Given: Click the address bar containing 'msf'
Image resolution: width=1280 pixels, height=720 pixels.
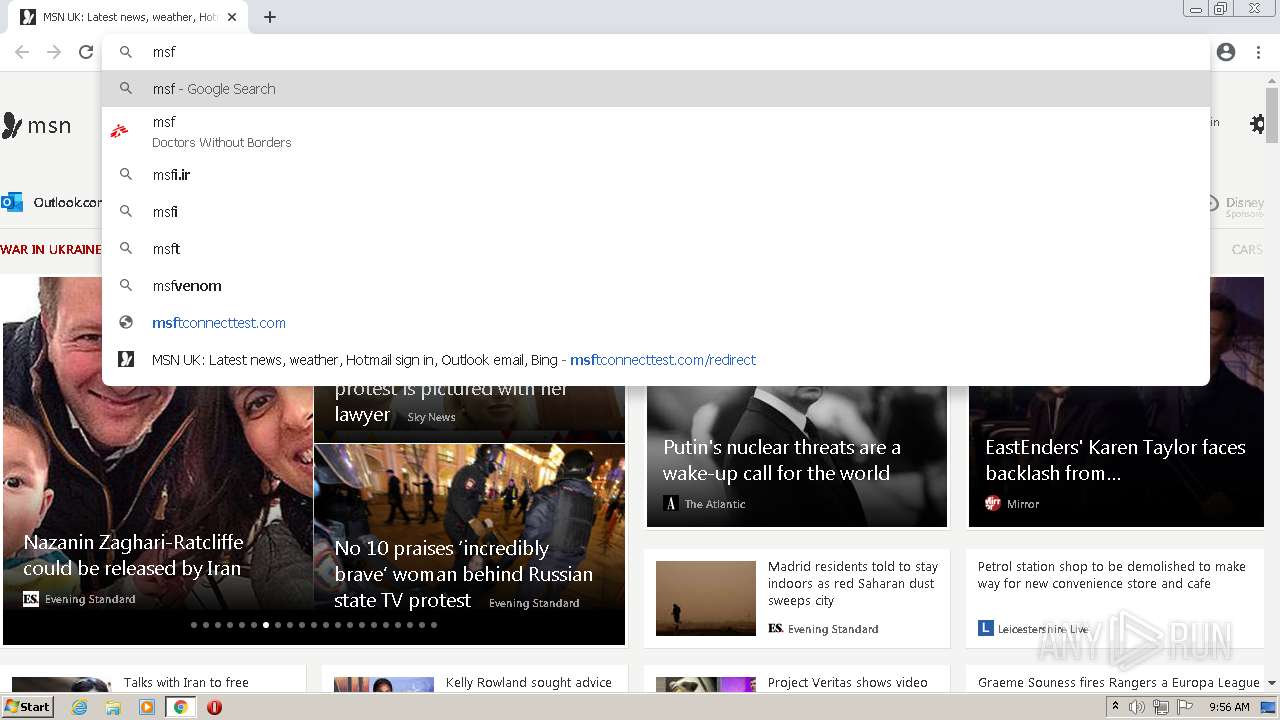Looking at the screenshot, I should 655,52.
